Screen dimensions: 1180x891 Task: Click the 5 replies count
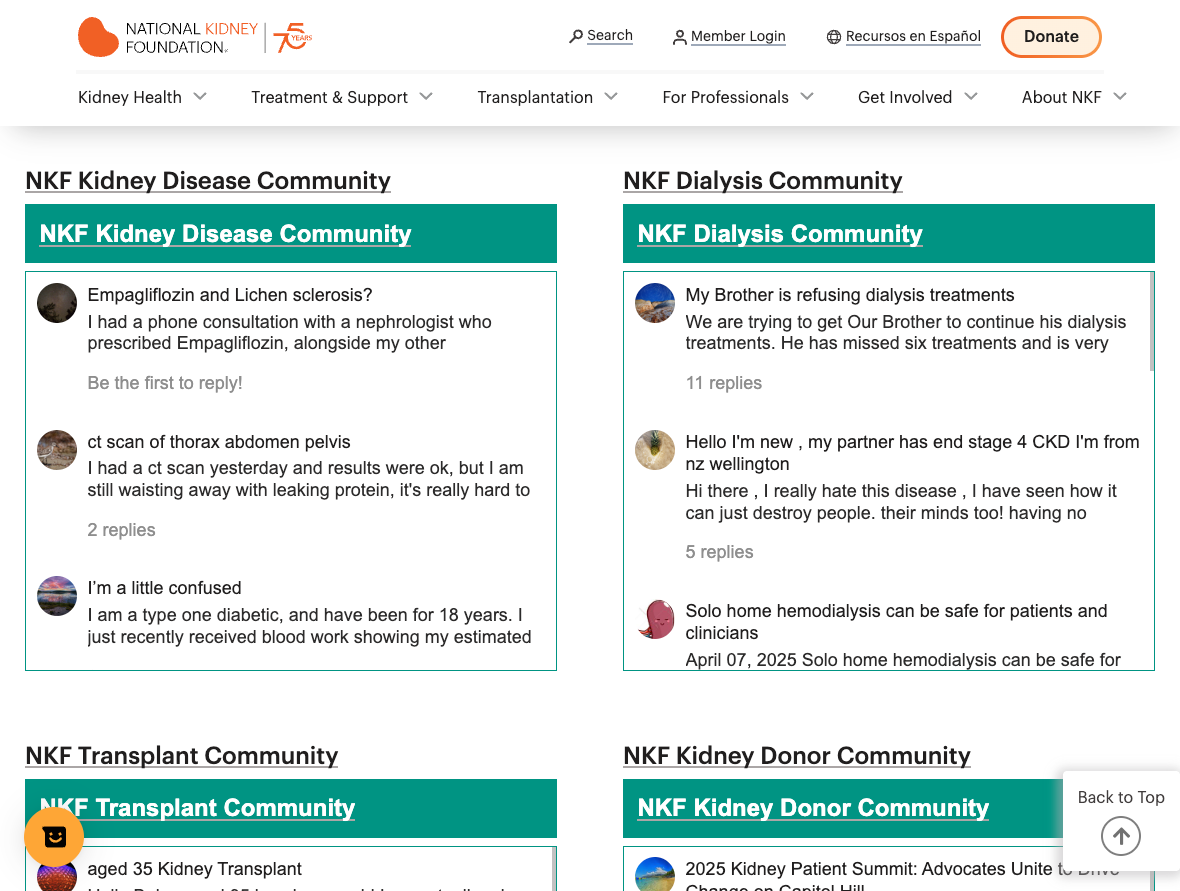pos(719,552)
